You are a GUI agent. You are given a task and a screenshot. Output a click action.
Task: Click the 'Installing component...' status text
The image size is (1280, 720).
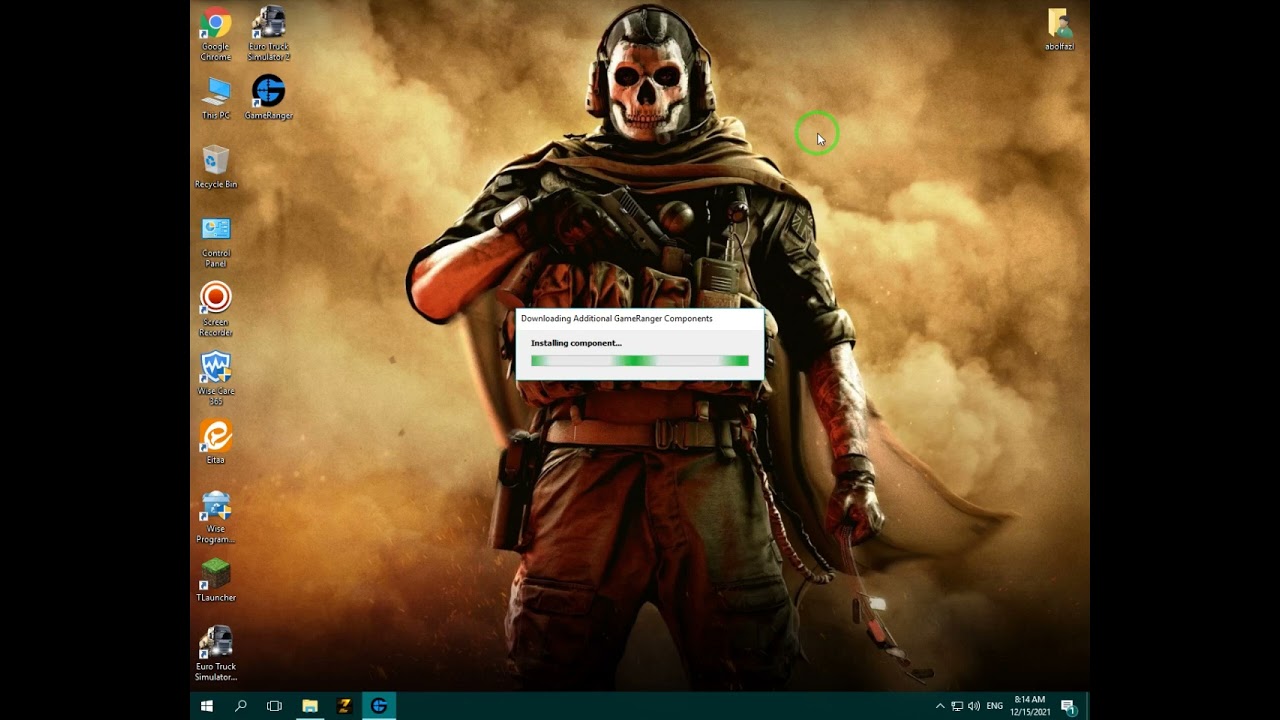[576, 343]
